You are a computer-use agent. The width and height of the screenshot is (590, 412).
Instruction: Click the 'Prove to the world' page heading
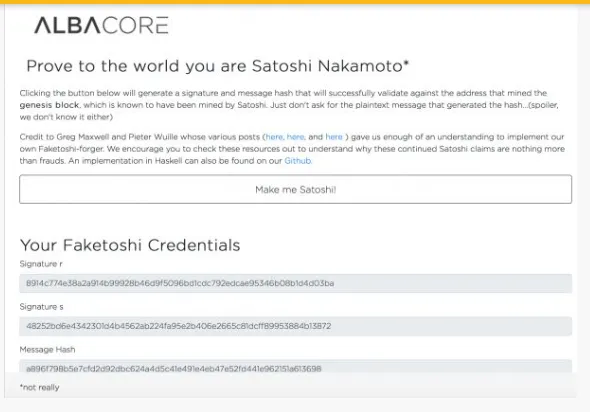click(217, 66)
